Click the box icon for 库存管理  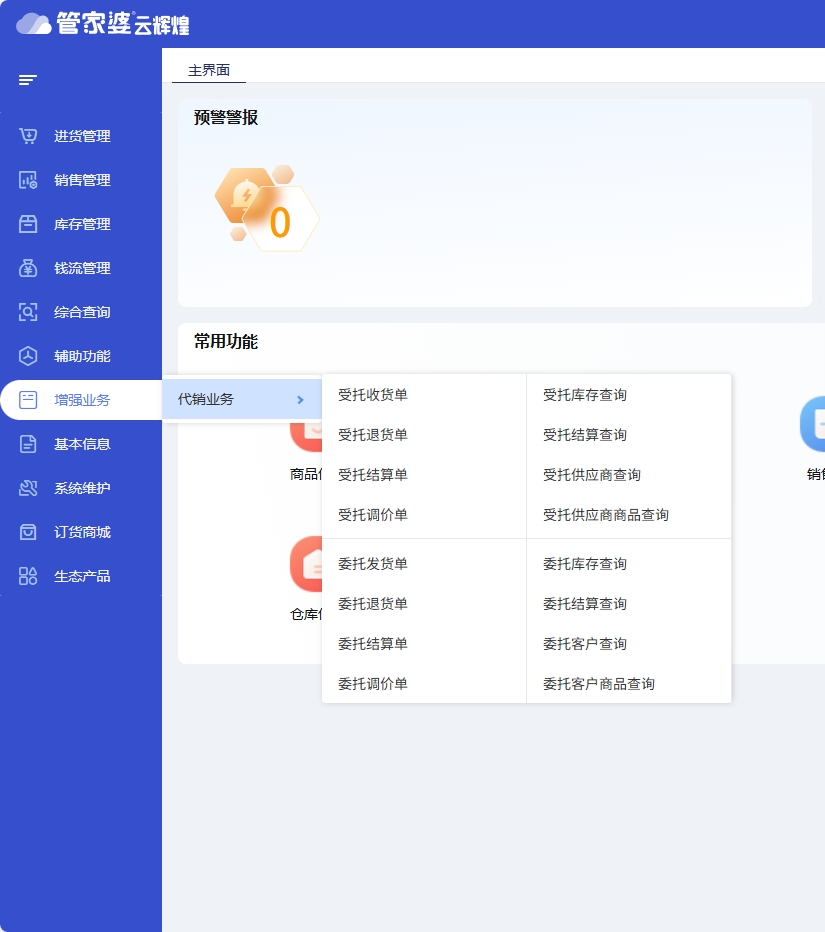click(28, 224)
